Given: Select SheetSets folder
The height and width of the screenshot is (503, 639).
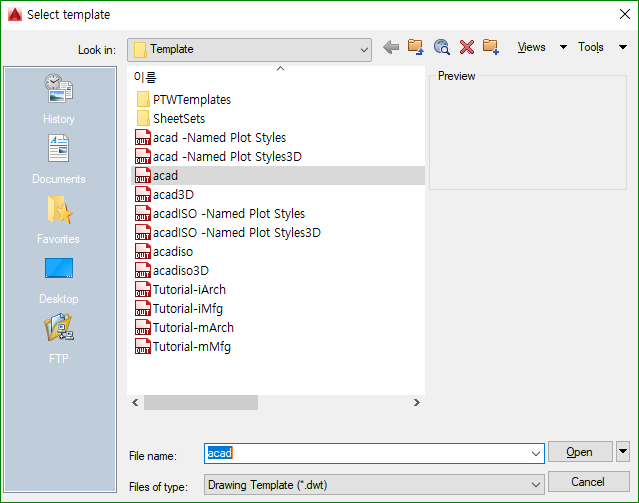Looking at the screenshot, I should [x=171, y=119].
